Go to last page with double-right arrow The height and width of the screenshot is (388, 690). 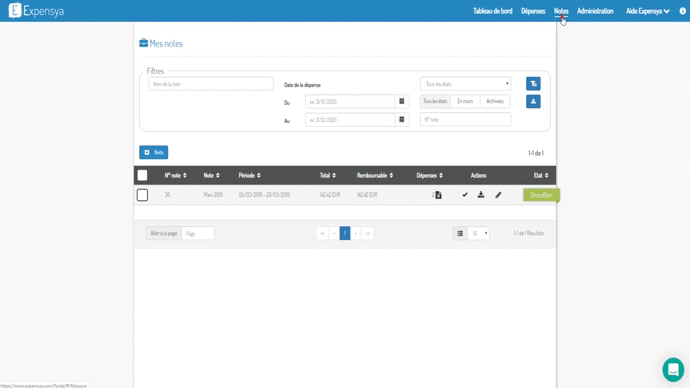[x=367, y=233]
